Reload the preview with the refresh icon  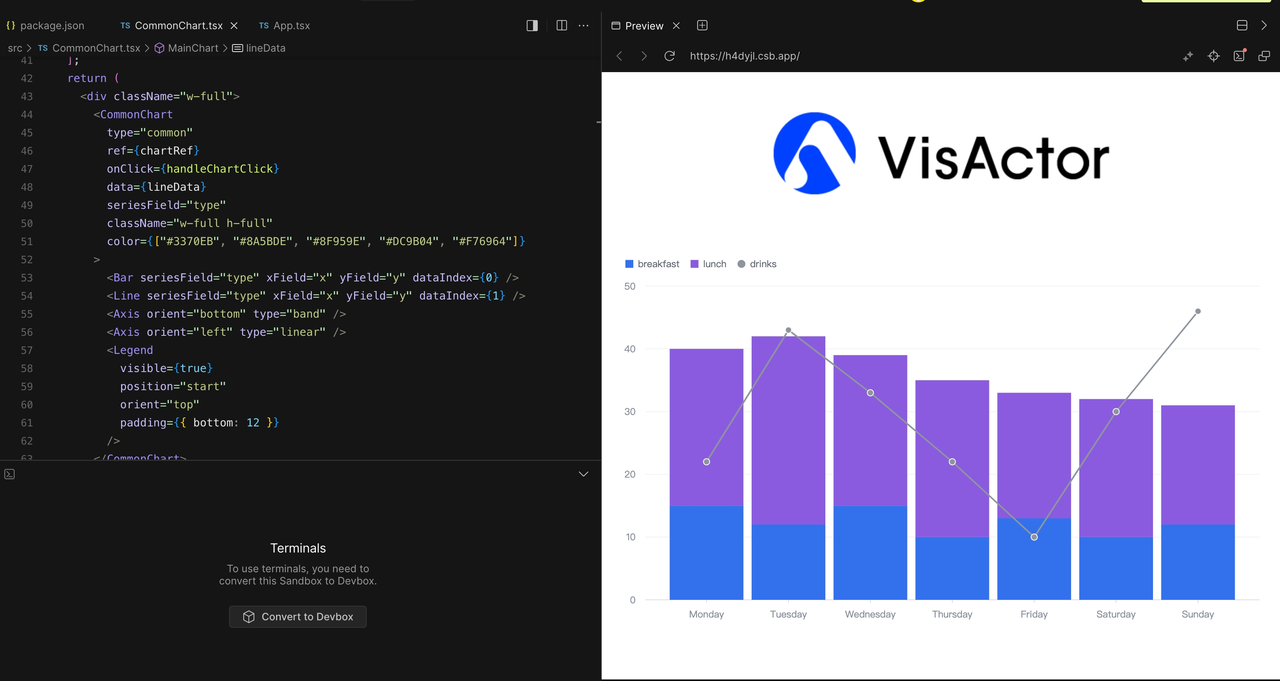click(669, 56)
